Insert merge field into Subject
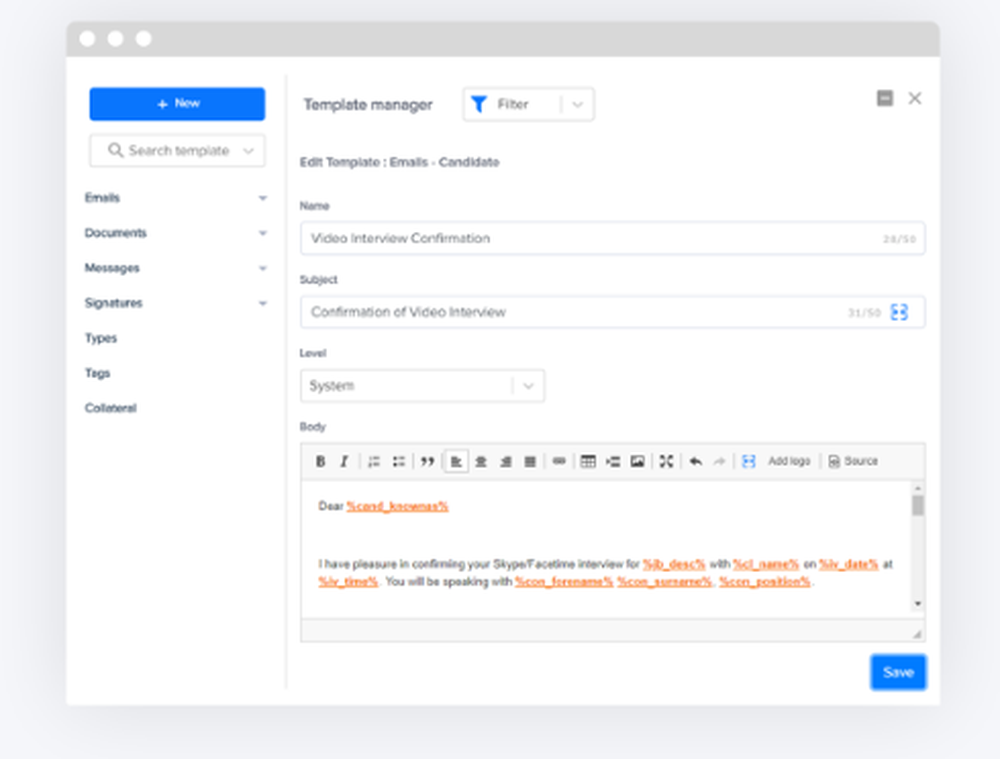Image resolution: width=1000 pixels, height=759 pixels. pos(899,312)
